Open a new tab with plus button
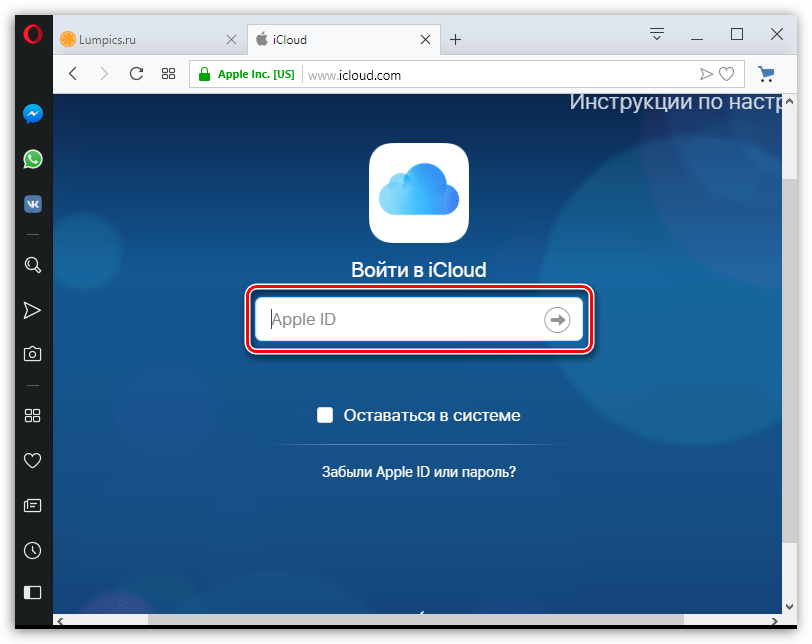The image size is (812, 644). tap(456, 40)
